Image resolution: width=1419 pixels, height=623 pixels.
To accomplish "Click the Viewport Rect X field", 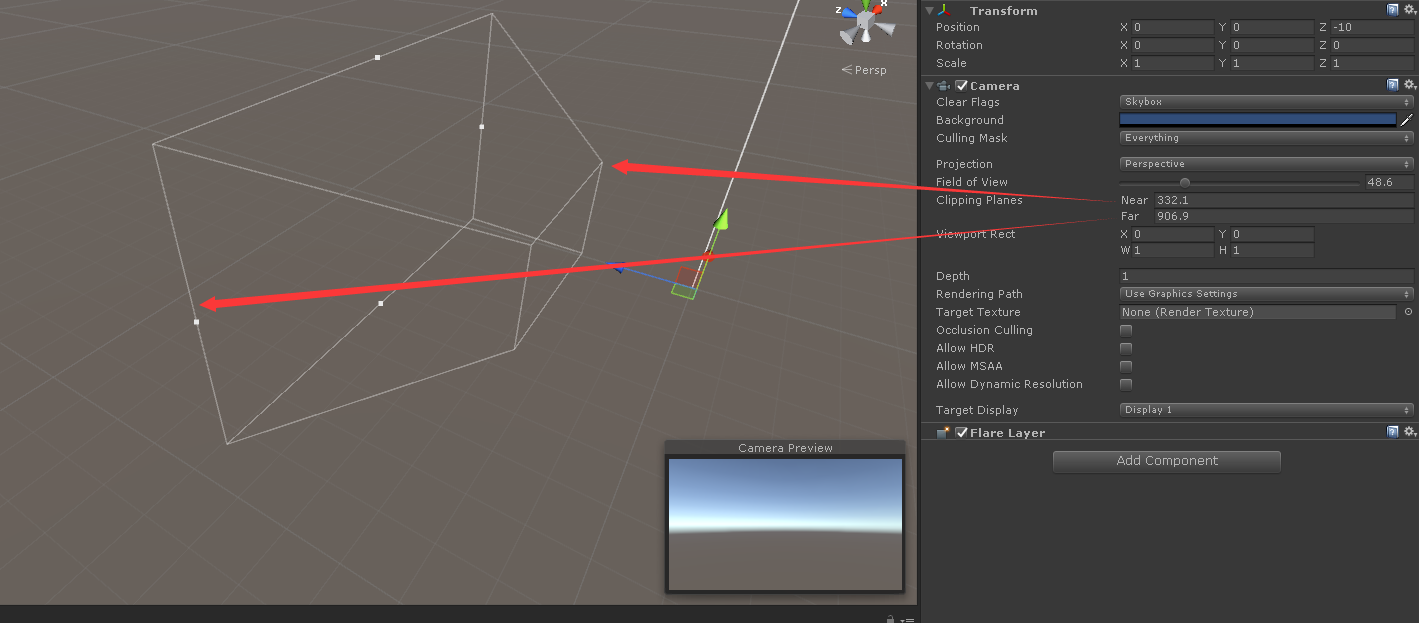I will pos(1172,234).
